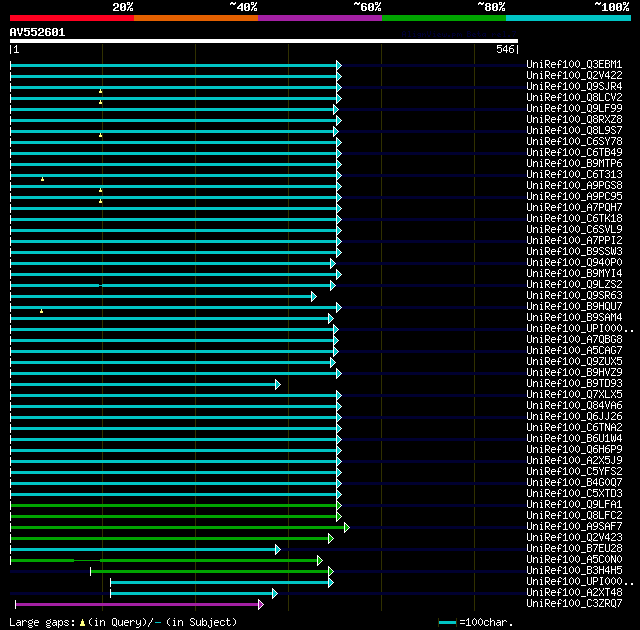This screenshot has height=630, width=640.
Task: Select the label UniRef100_A7PQH7
Action: click(x=574, y=208)
